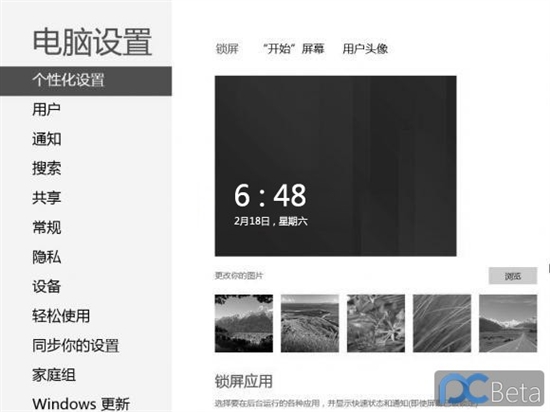Go to the 设备 settings category
Screen dimensions: 550x412
click(47, 287)
